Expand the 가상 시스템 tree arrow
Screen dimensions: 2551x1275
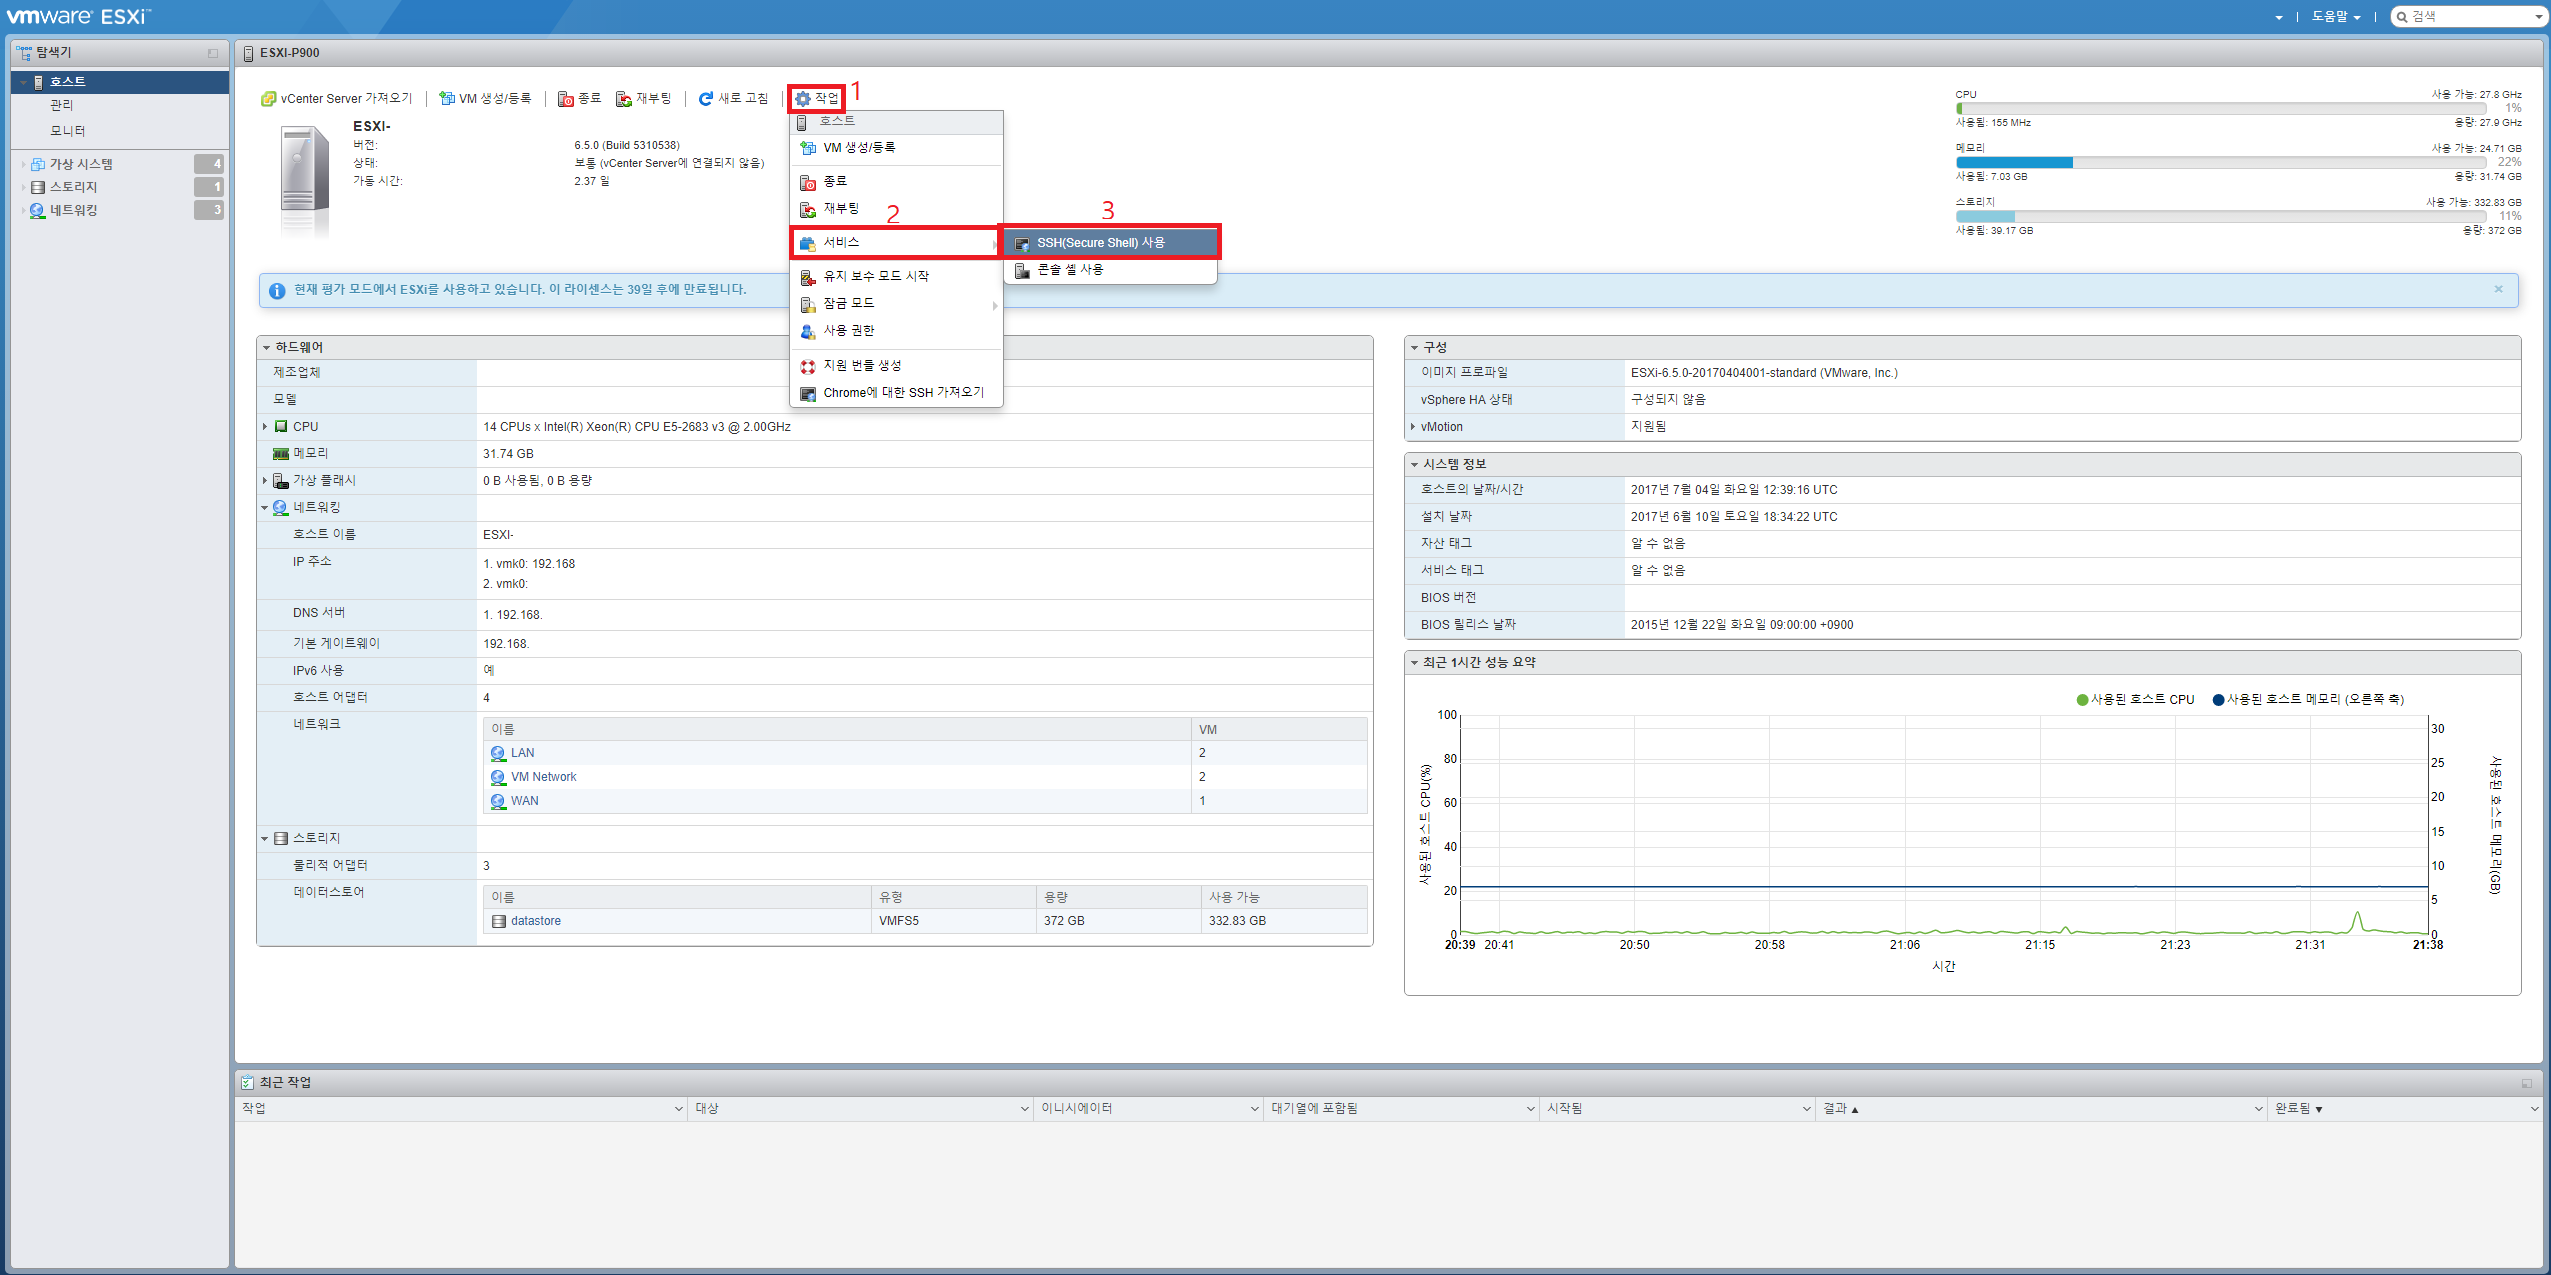tap(23, 164)
